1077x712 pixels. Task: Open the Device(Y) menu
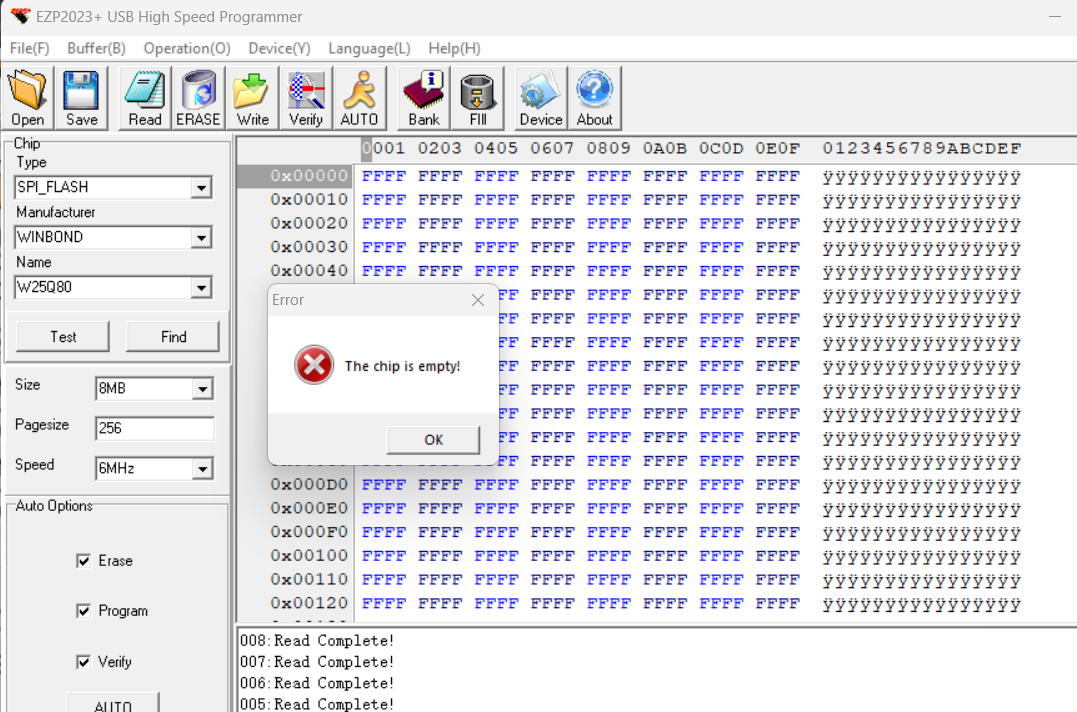[x=280, y=49]
